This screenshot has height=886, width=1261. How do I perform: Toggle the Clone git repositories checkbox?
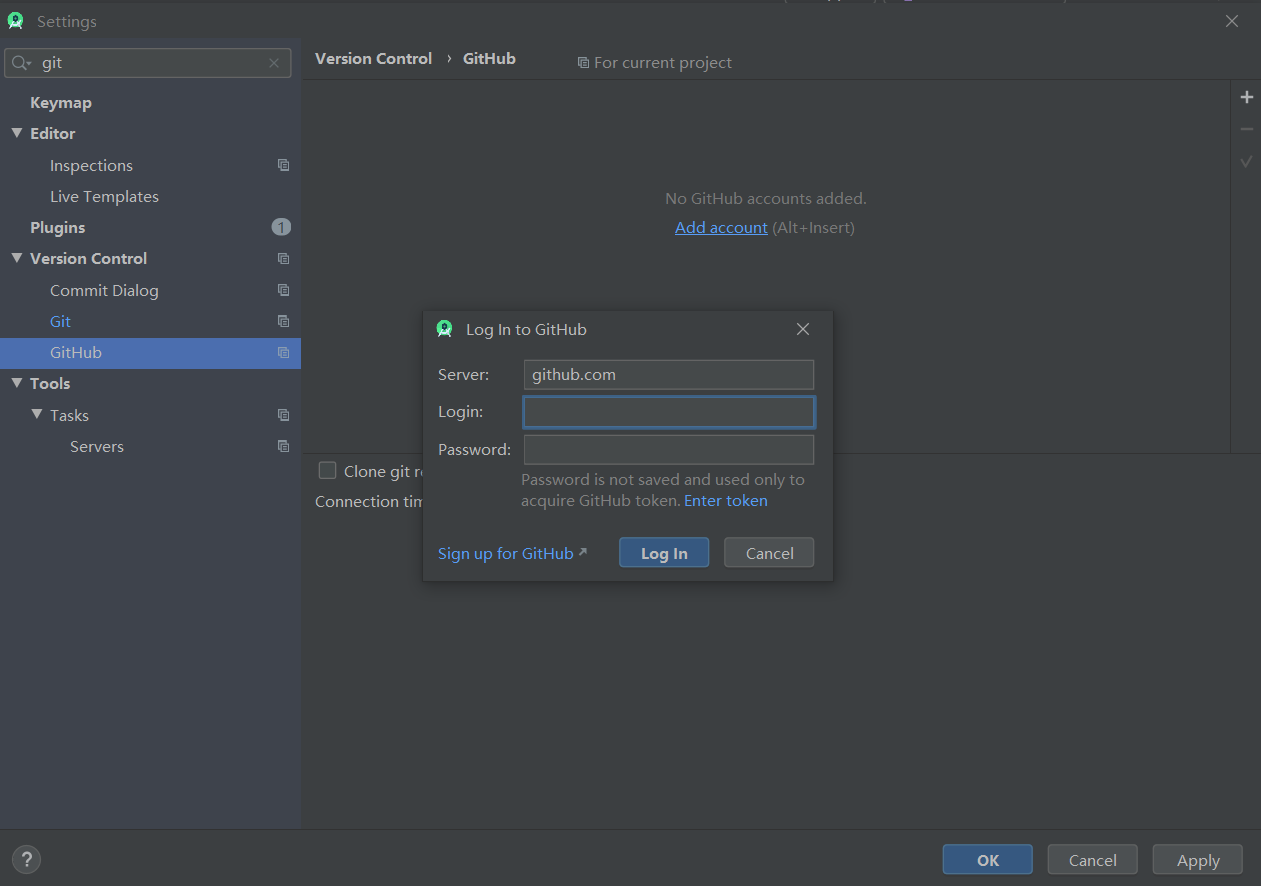(x=327, y=470)
